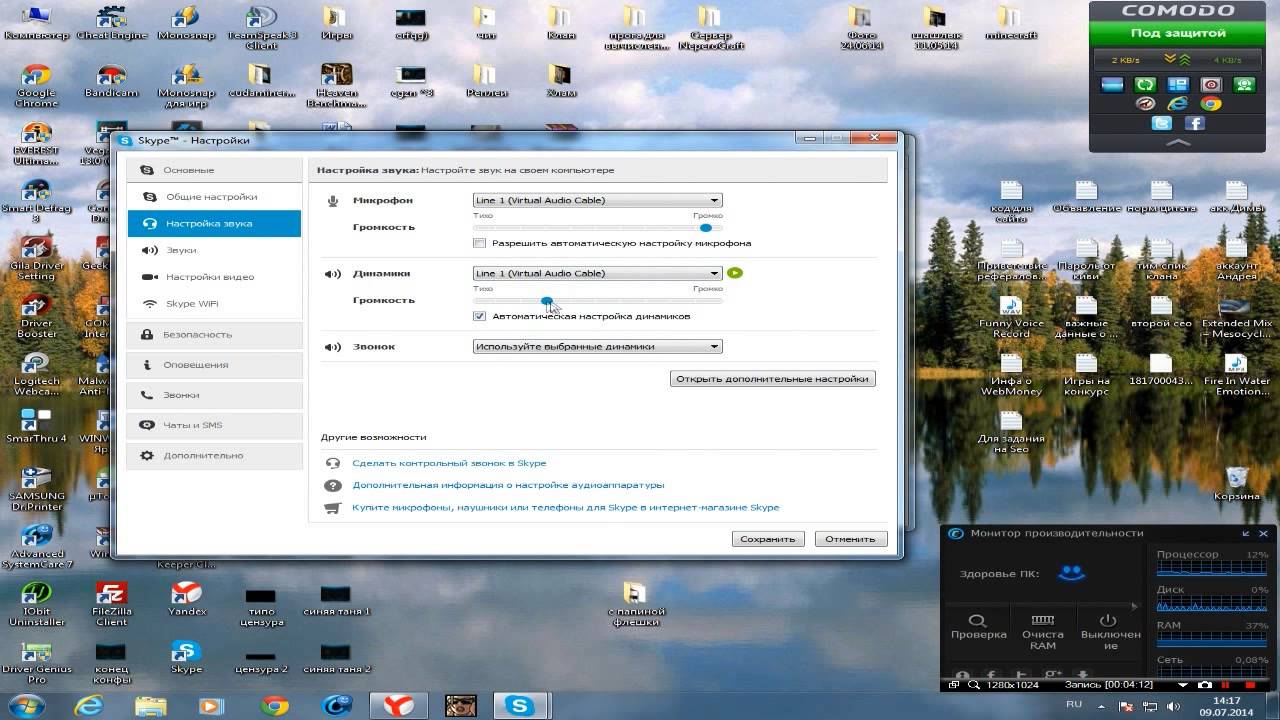Open Chrome from the taskbar
Viewport: 1280px width, 720px height.
(x=274, y=706)
